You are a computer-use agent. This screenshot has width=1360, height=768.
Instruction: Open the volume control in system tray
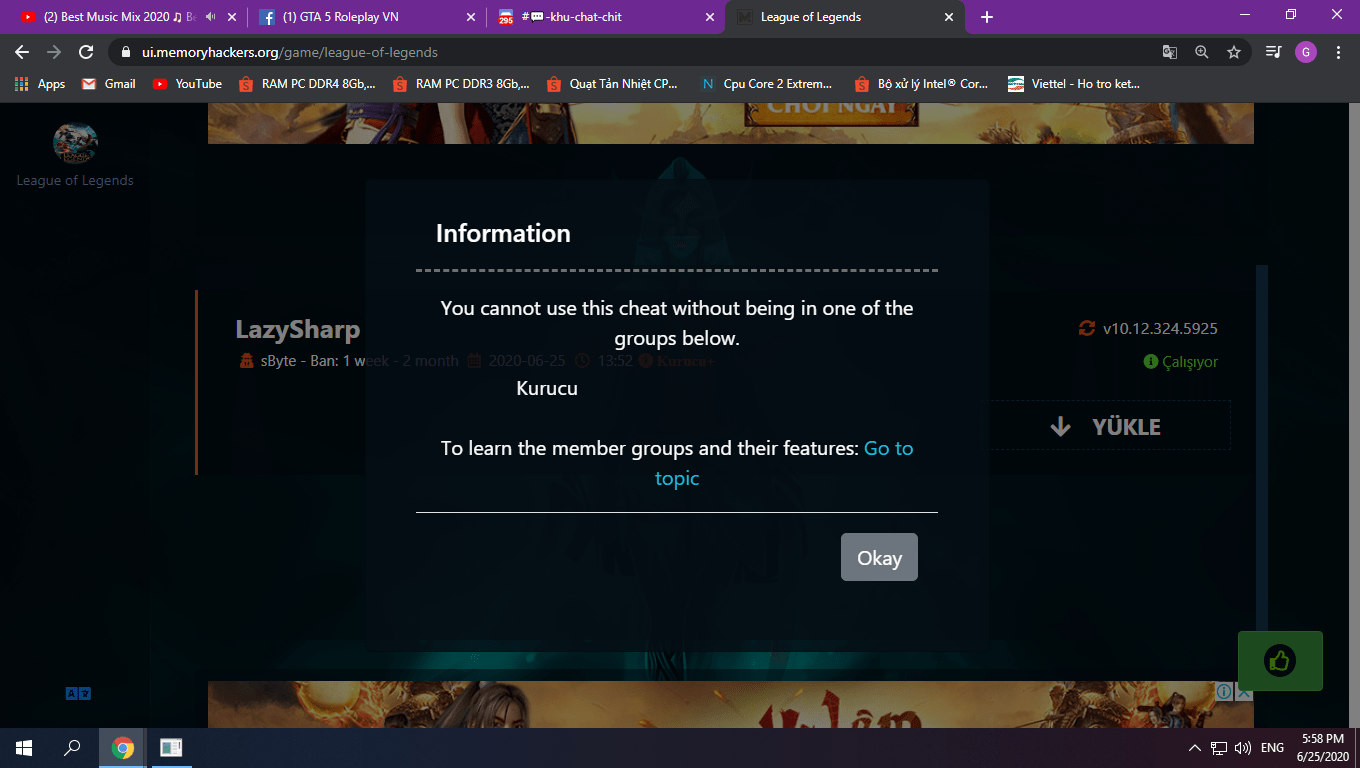click(1243, 747)
